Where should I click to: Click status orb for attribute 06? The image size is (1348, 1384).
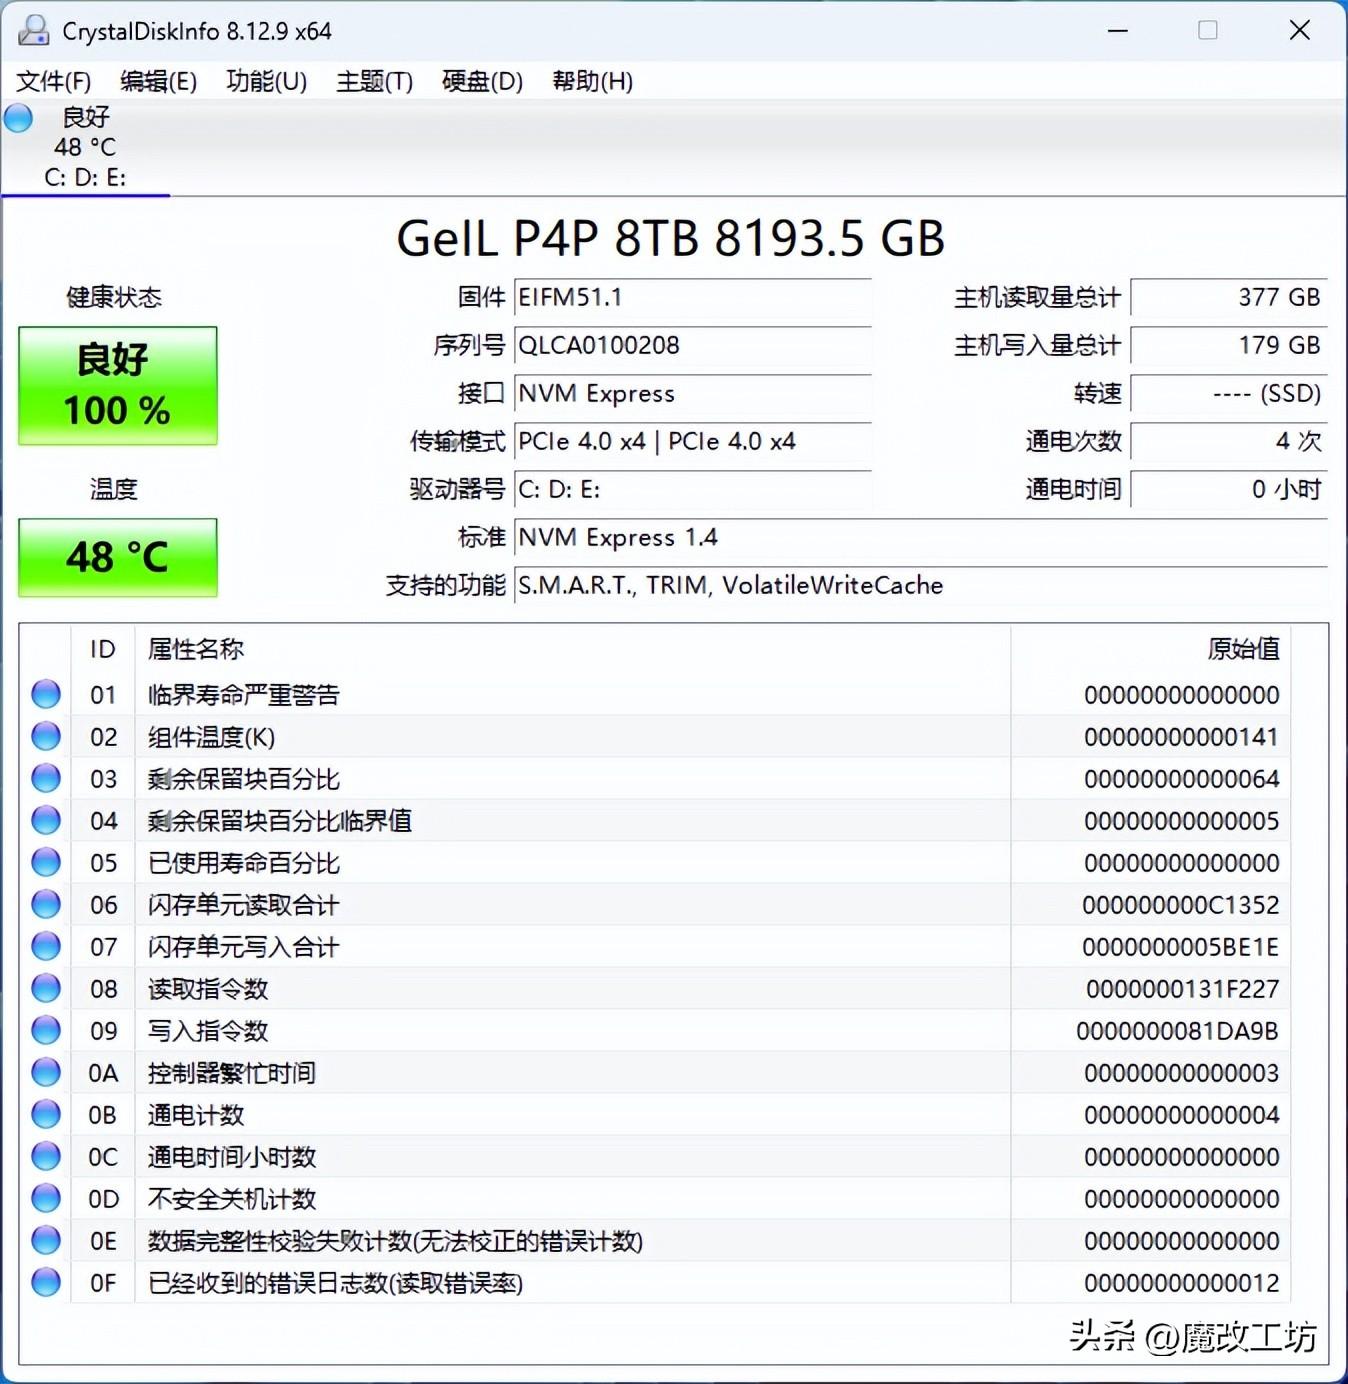(46, 904)
